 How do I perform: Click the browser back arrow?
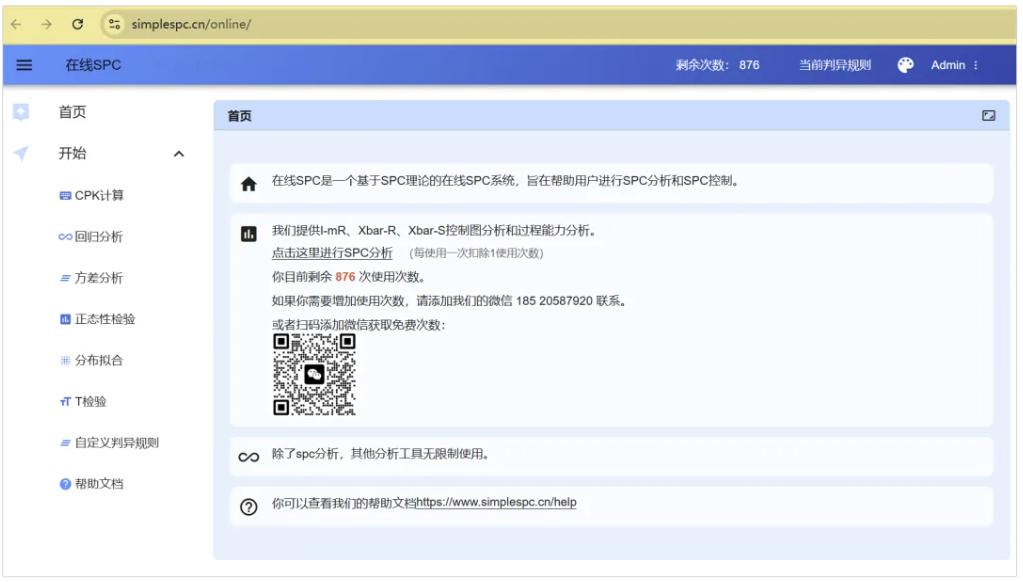pos(16,24)
